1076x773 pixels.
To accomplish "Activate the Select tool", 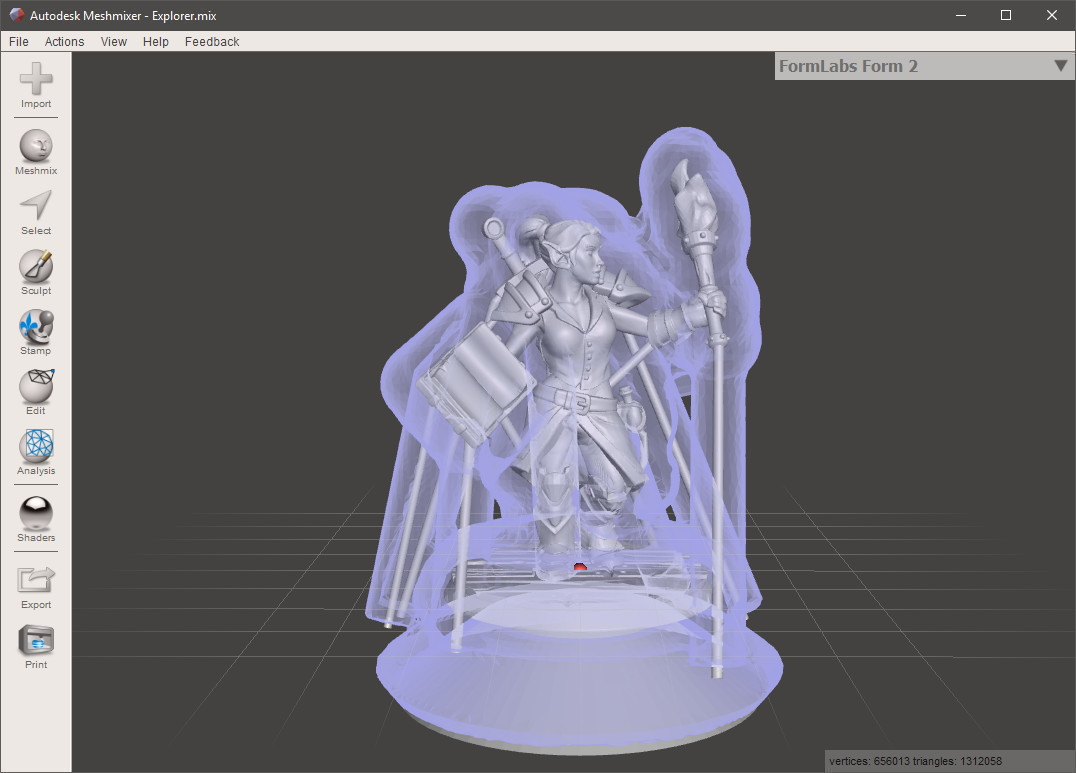I will pyautogui.click(x=36, y=207).
